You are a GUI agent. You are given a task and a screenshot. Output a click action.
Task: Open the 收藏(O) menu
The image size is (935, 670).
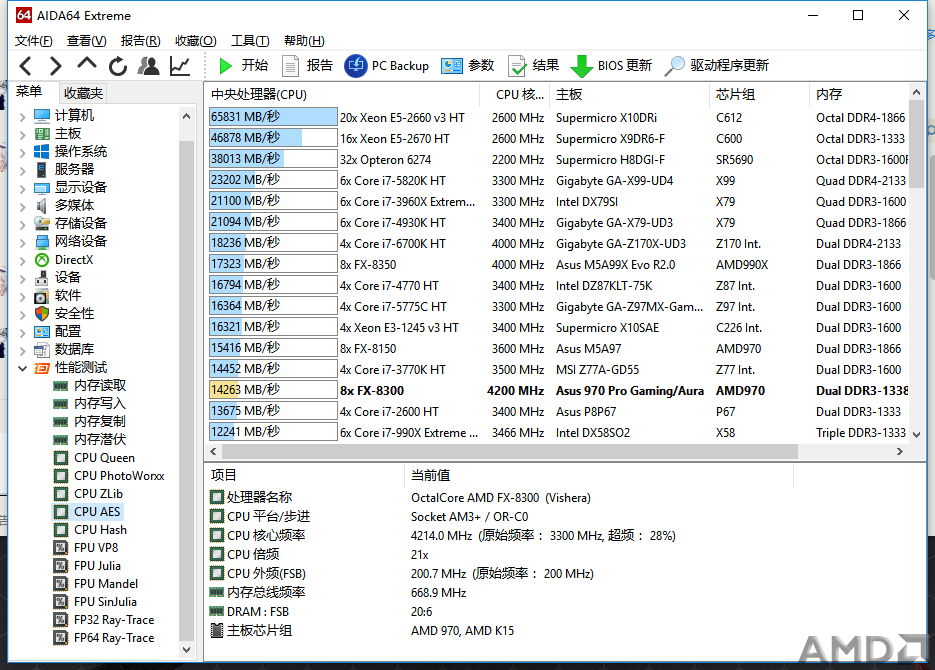pyautogui.click(x=196, y=41)
